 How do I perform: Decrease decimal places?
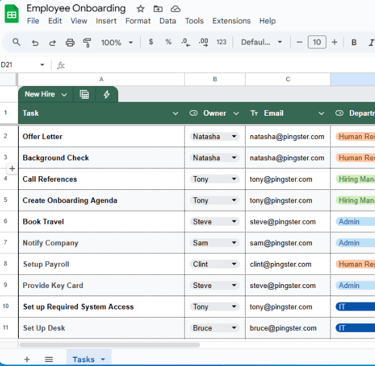tap(186, 42)
